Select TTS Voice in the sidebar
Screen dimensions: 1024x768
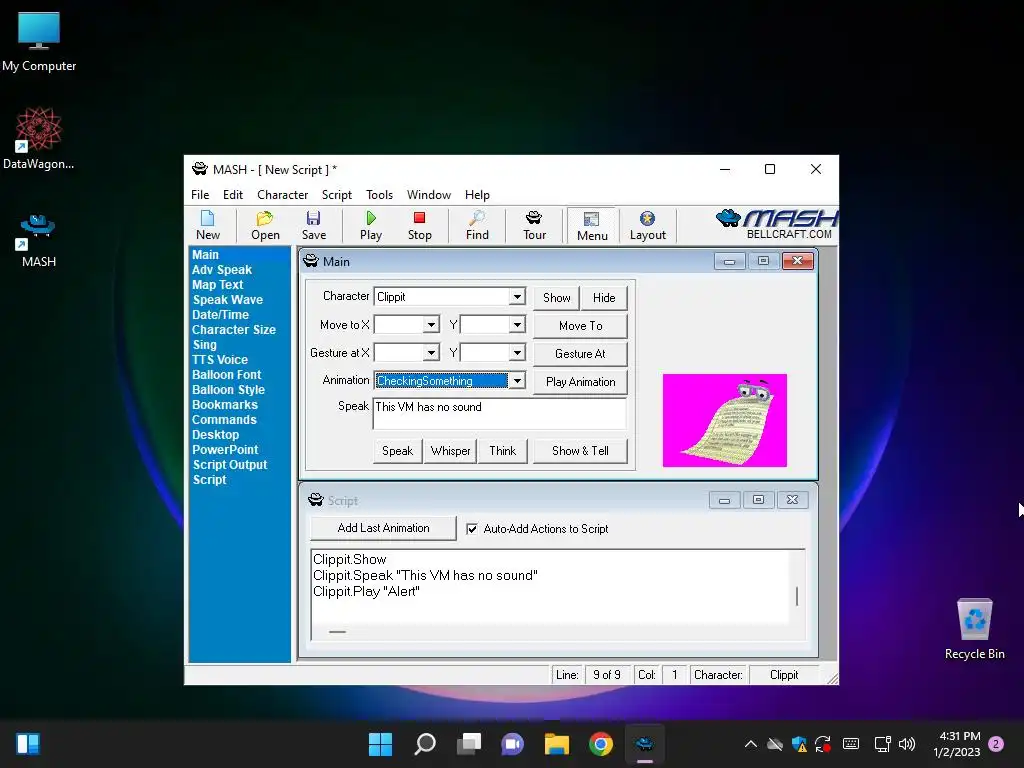pyautogui.click(x=220, y=360)
